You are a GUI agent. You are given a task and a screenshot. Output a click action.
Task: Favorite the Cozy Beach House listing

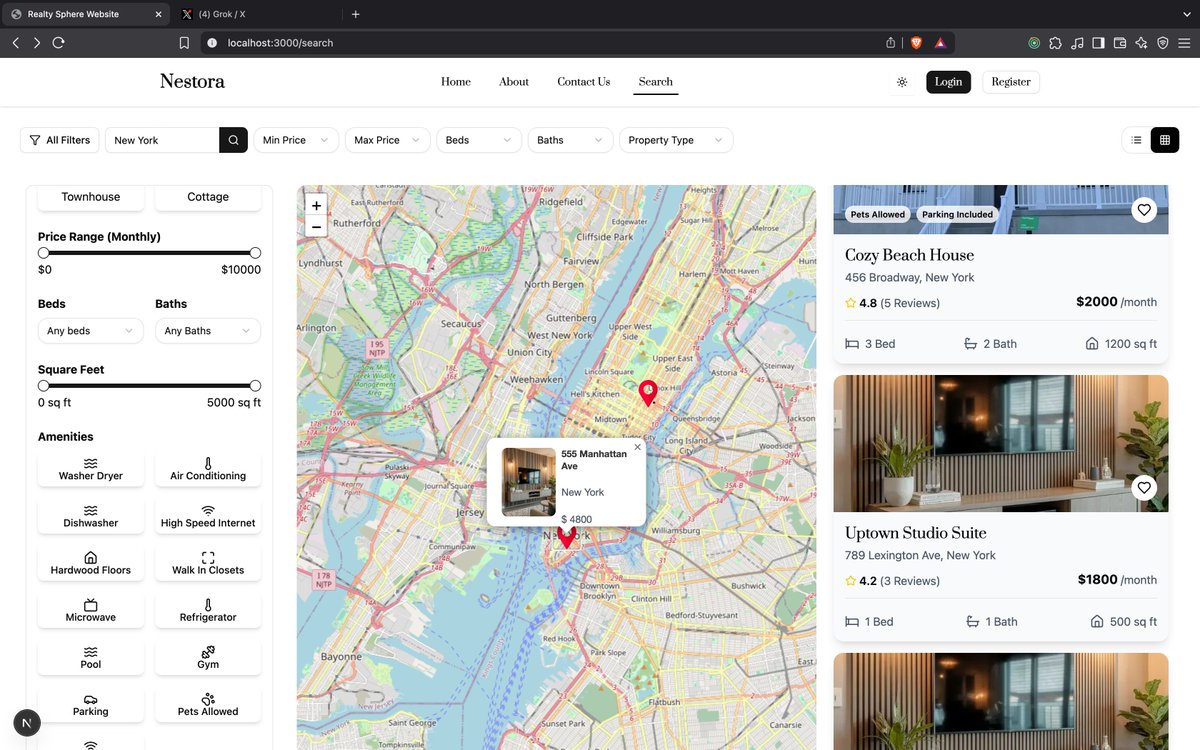1144,210
